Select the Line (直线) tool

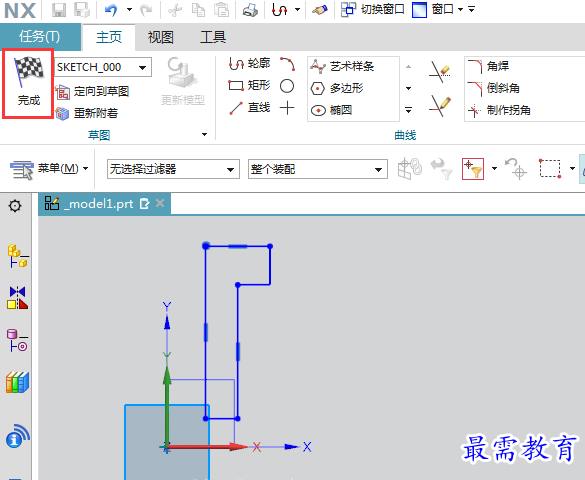coord(249,108)
